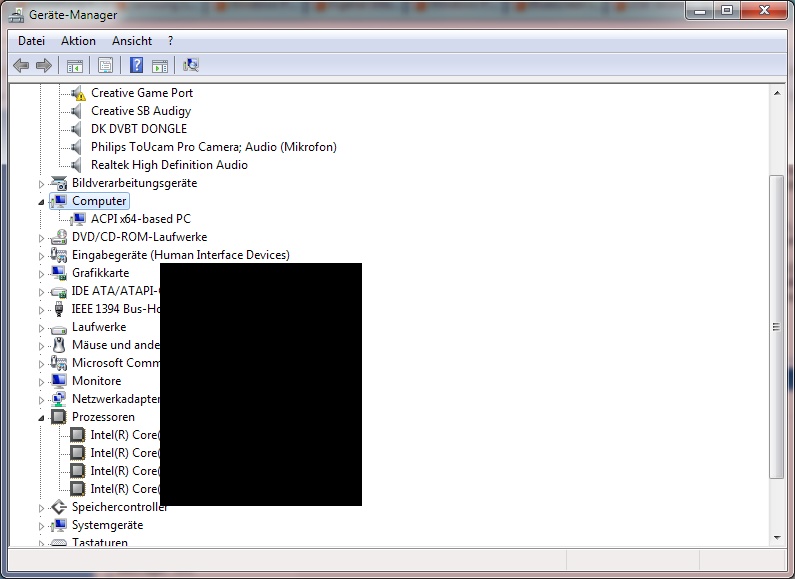The width and height of the screenshot is (795, 579).
Task: Click the ACPI x64-based PC icon
Action: coord(78,219)
